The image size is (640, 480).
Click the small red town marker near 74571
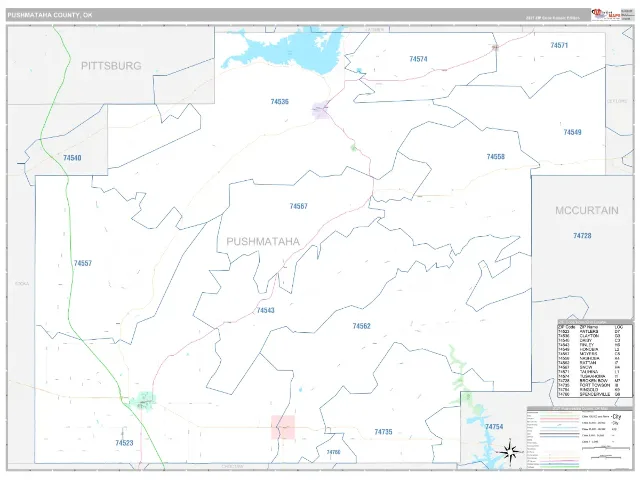pos(495,47)
